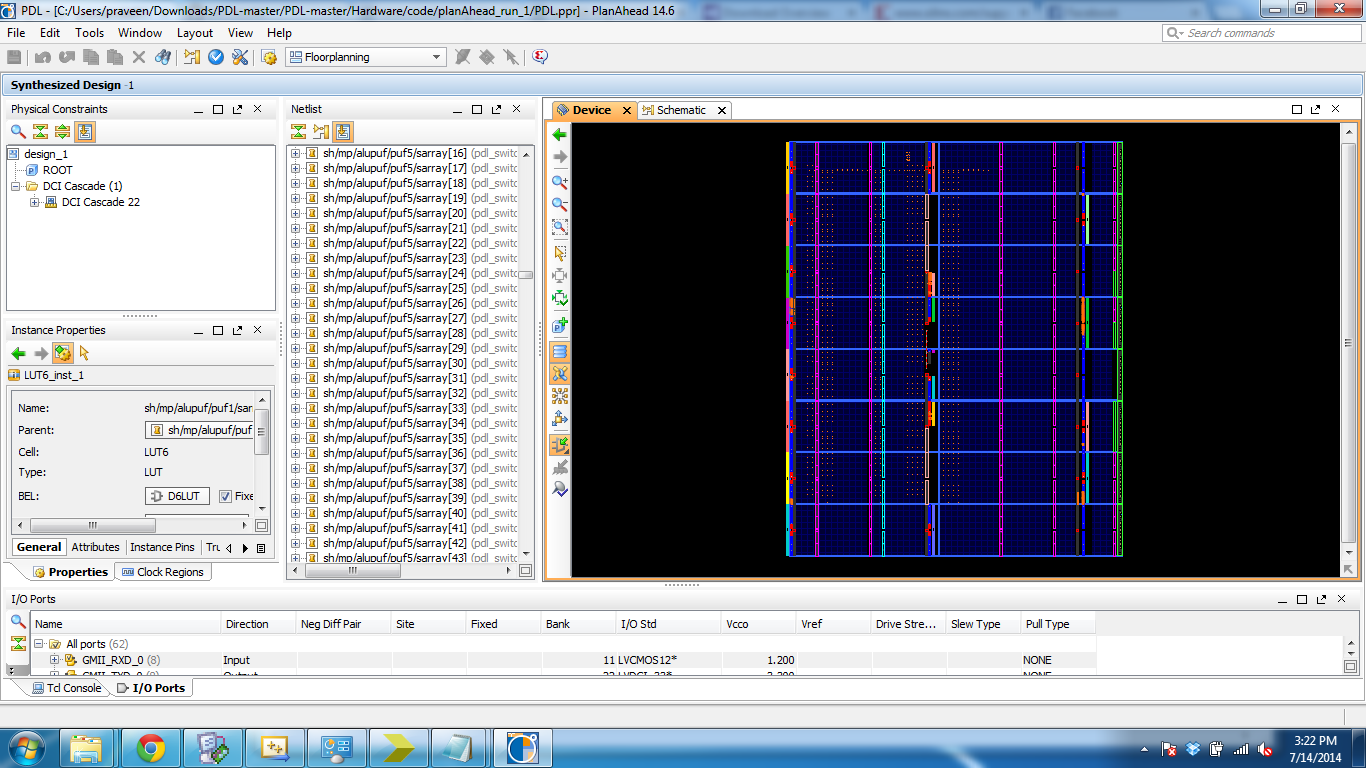This screenshot has width=1366, height=768.
Task: Click the move-instance arrows icon in Device toolbar
Action: pyautogui.click(x=560, y=419)
